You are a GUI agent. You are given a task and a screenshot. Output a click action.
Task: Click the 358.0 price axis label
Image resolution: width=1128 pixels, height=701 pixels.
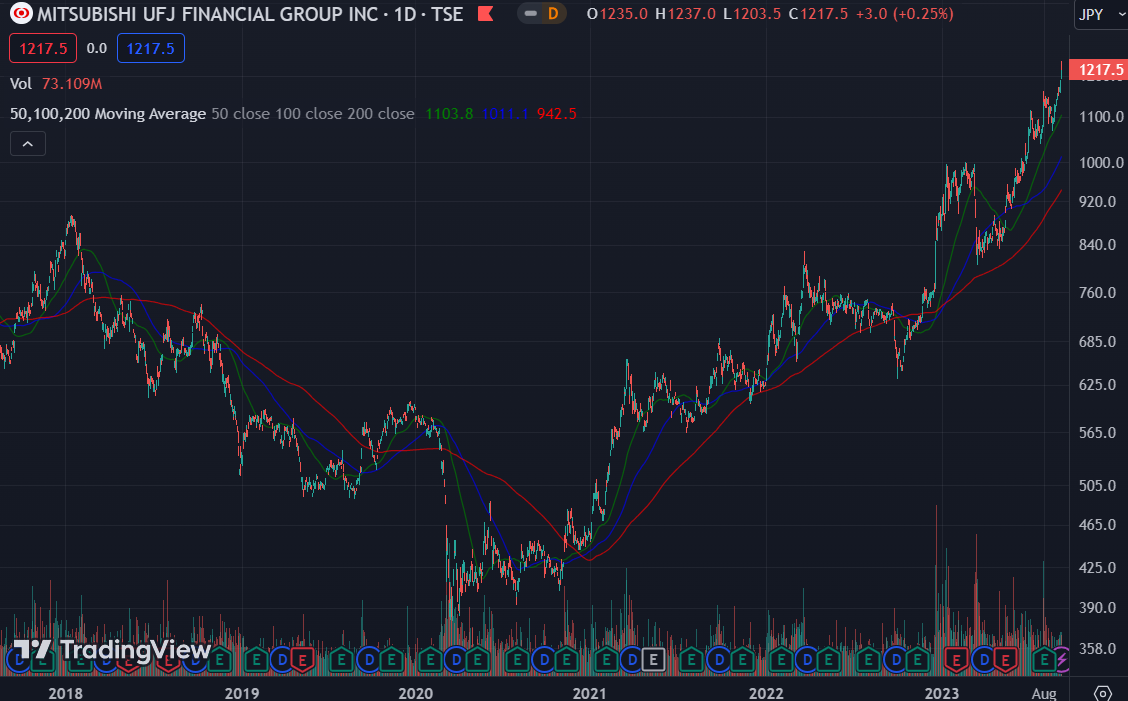[x=1097, y=648]
